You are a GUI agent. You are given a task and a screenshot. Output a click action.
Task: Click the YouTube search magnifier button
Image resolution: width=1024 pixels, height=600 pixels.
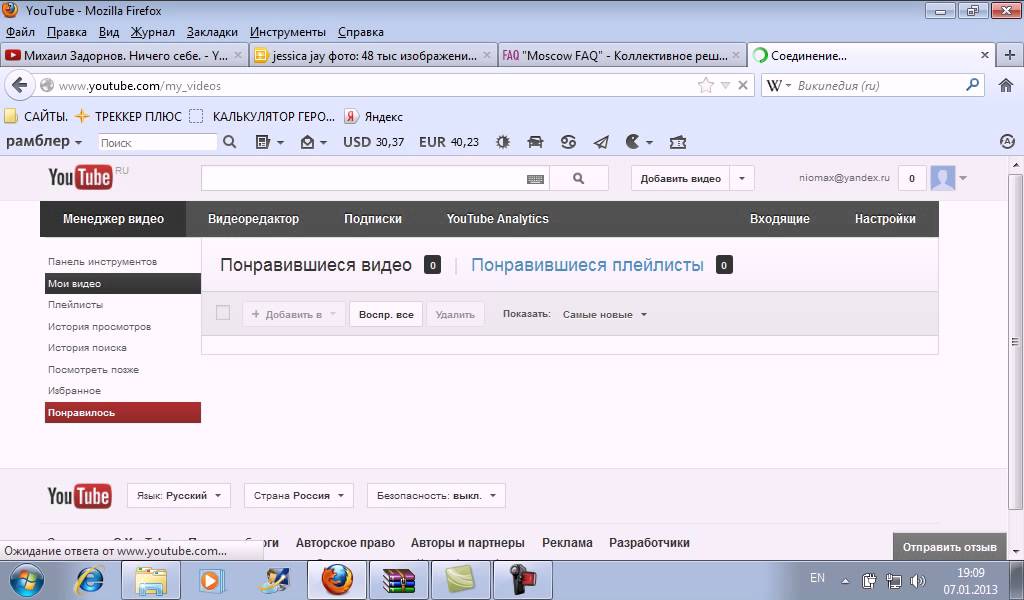pos(579,179)
